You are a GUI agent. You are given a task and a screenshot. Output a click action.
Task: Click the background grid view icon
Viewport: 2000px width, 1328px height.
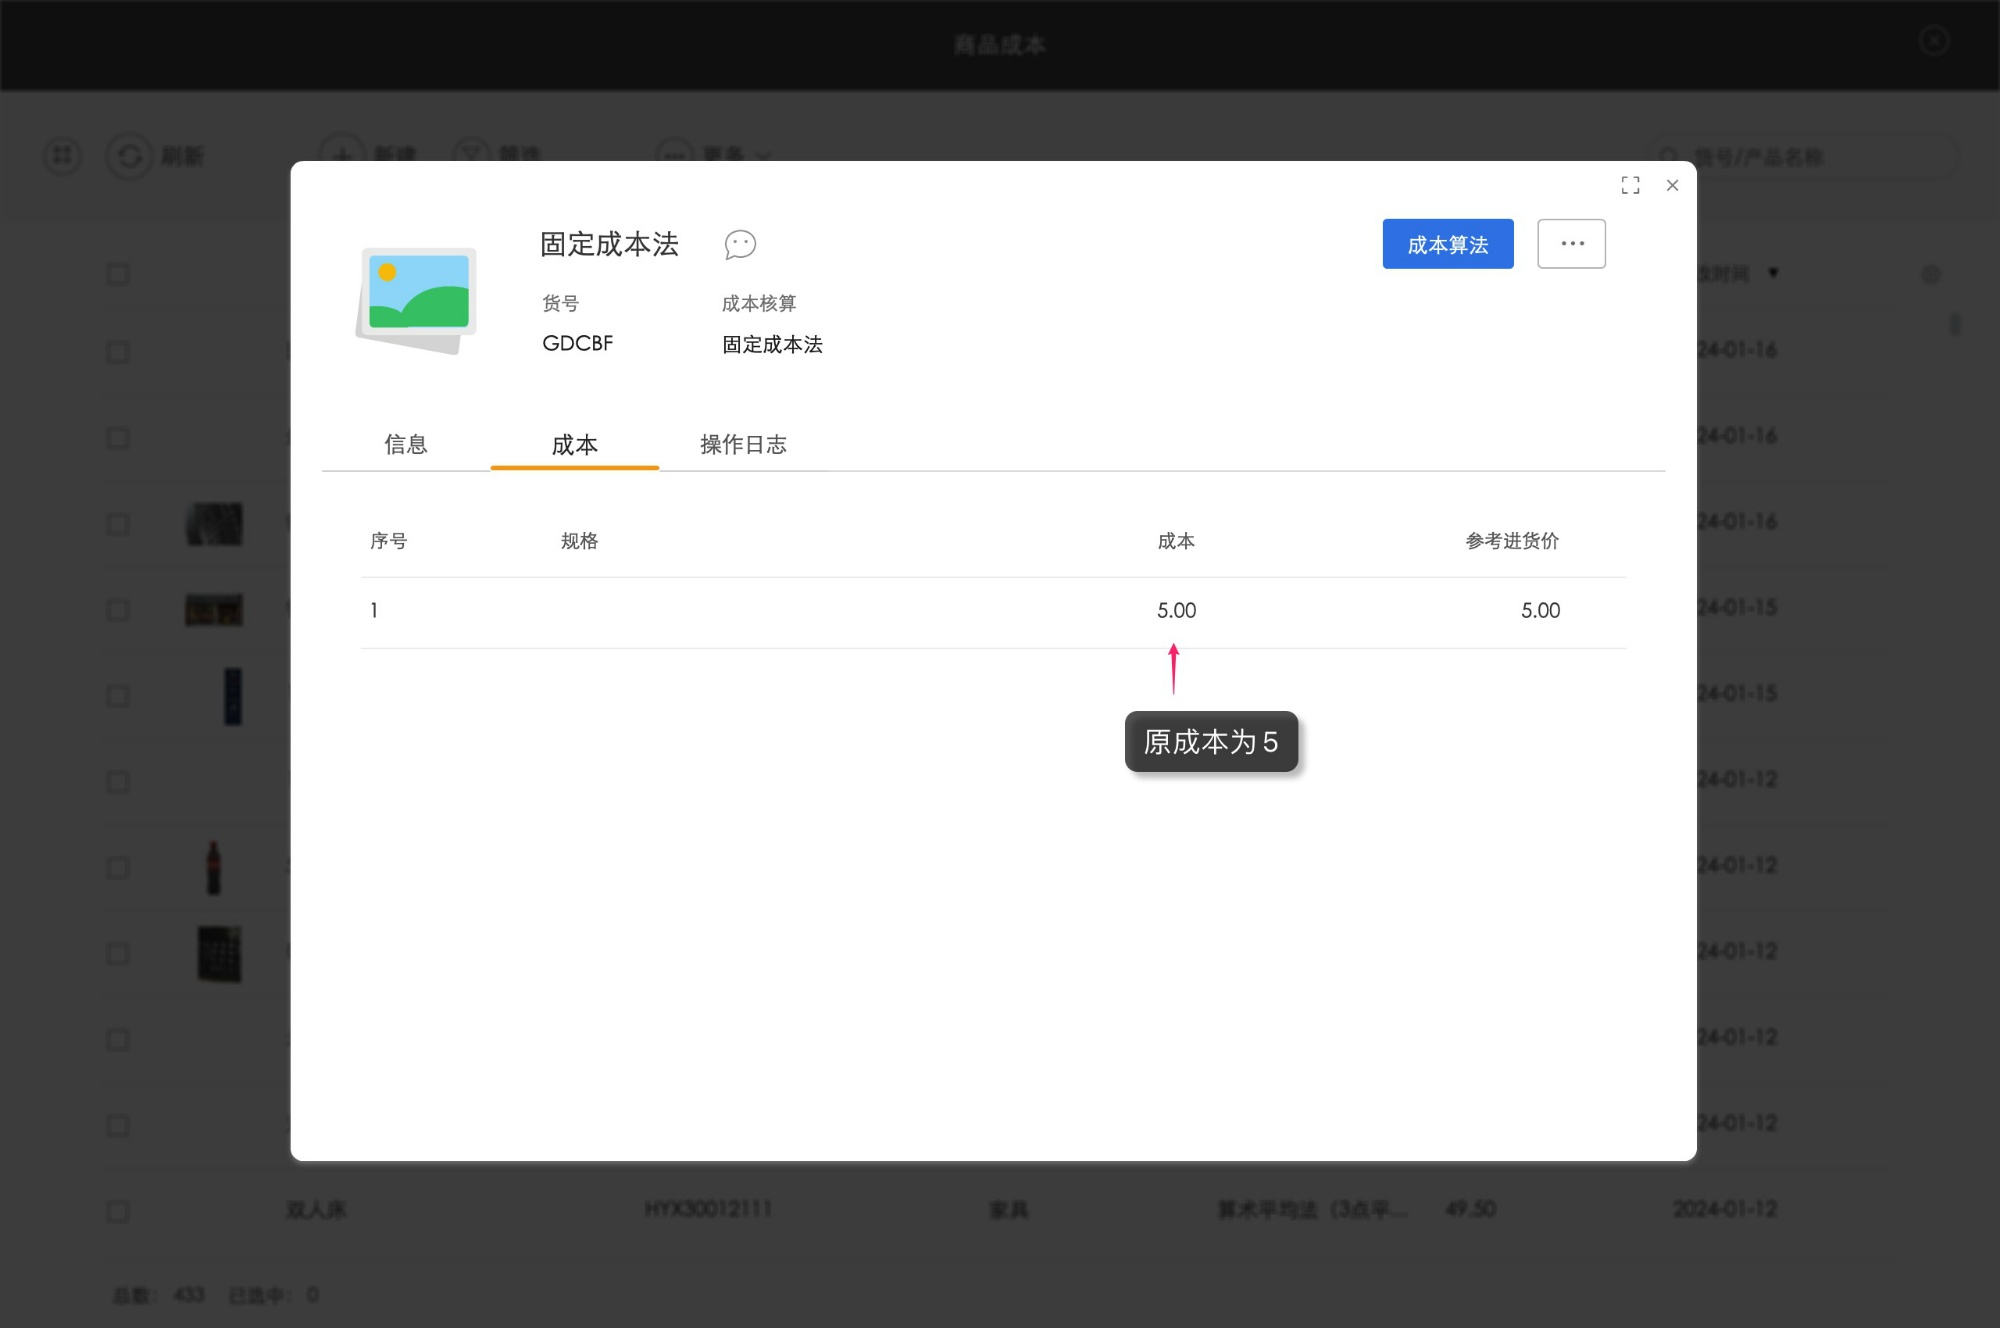[x=62, y=156]
